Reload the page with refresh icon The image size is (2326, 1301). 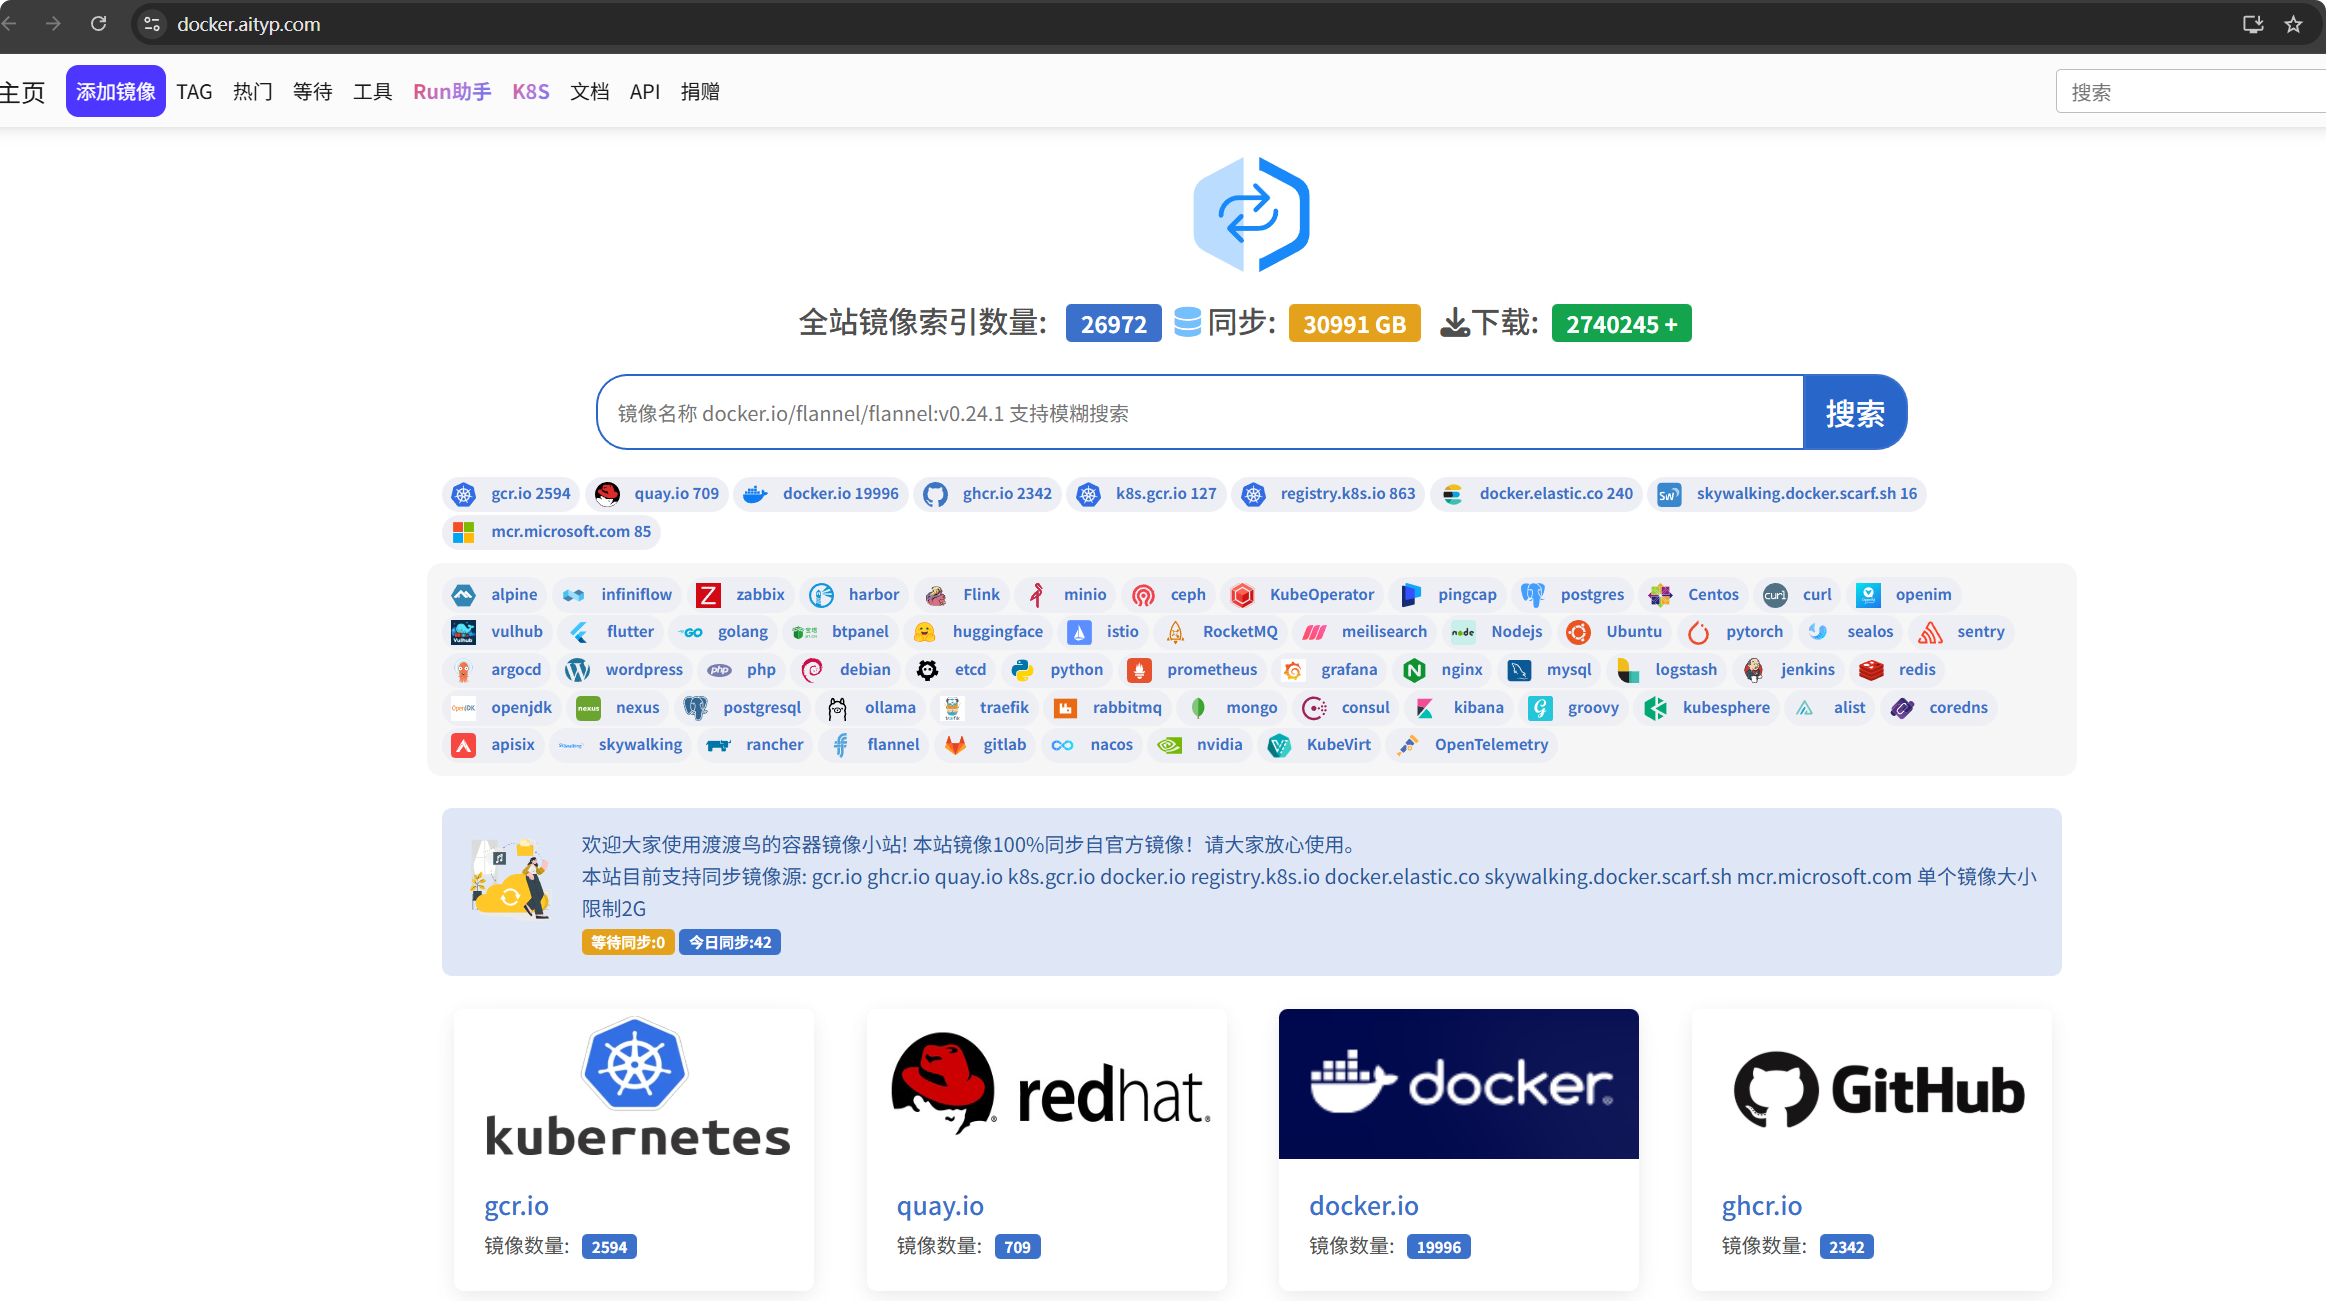98,24
